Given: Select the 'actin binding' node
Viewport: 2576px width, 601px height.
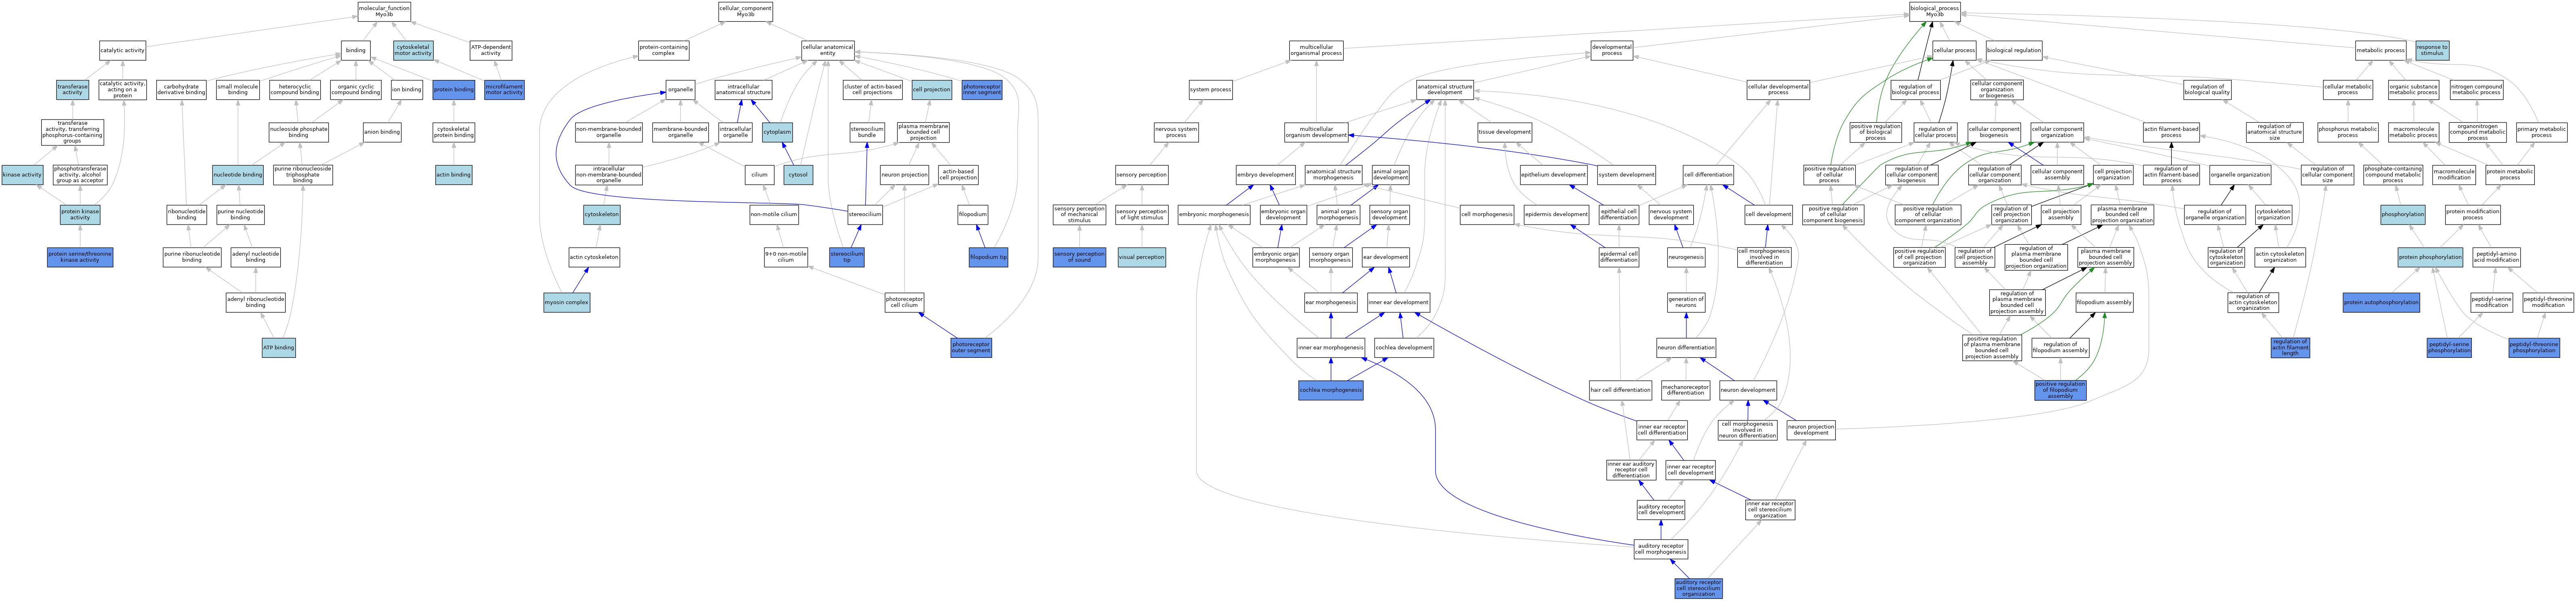Looking at the screenshot, I should pyautogui.click(x=454, y=175).
